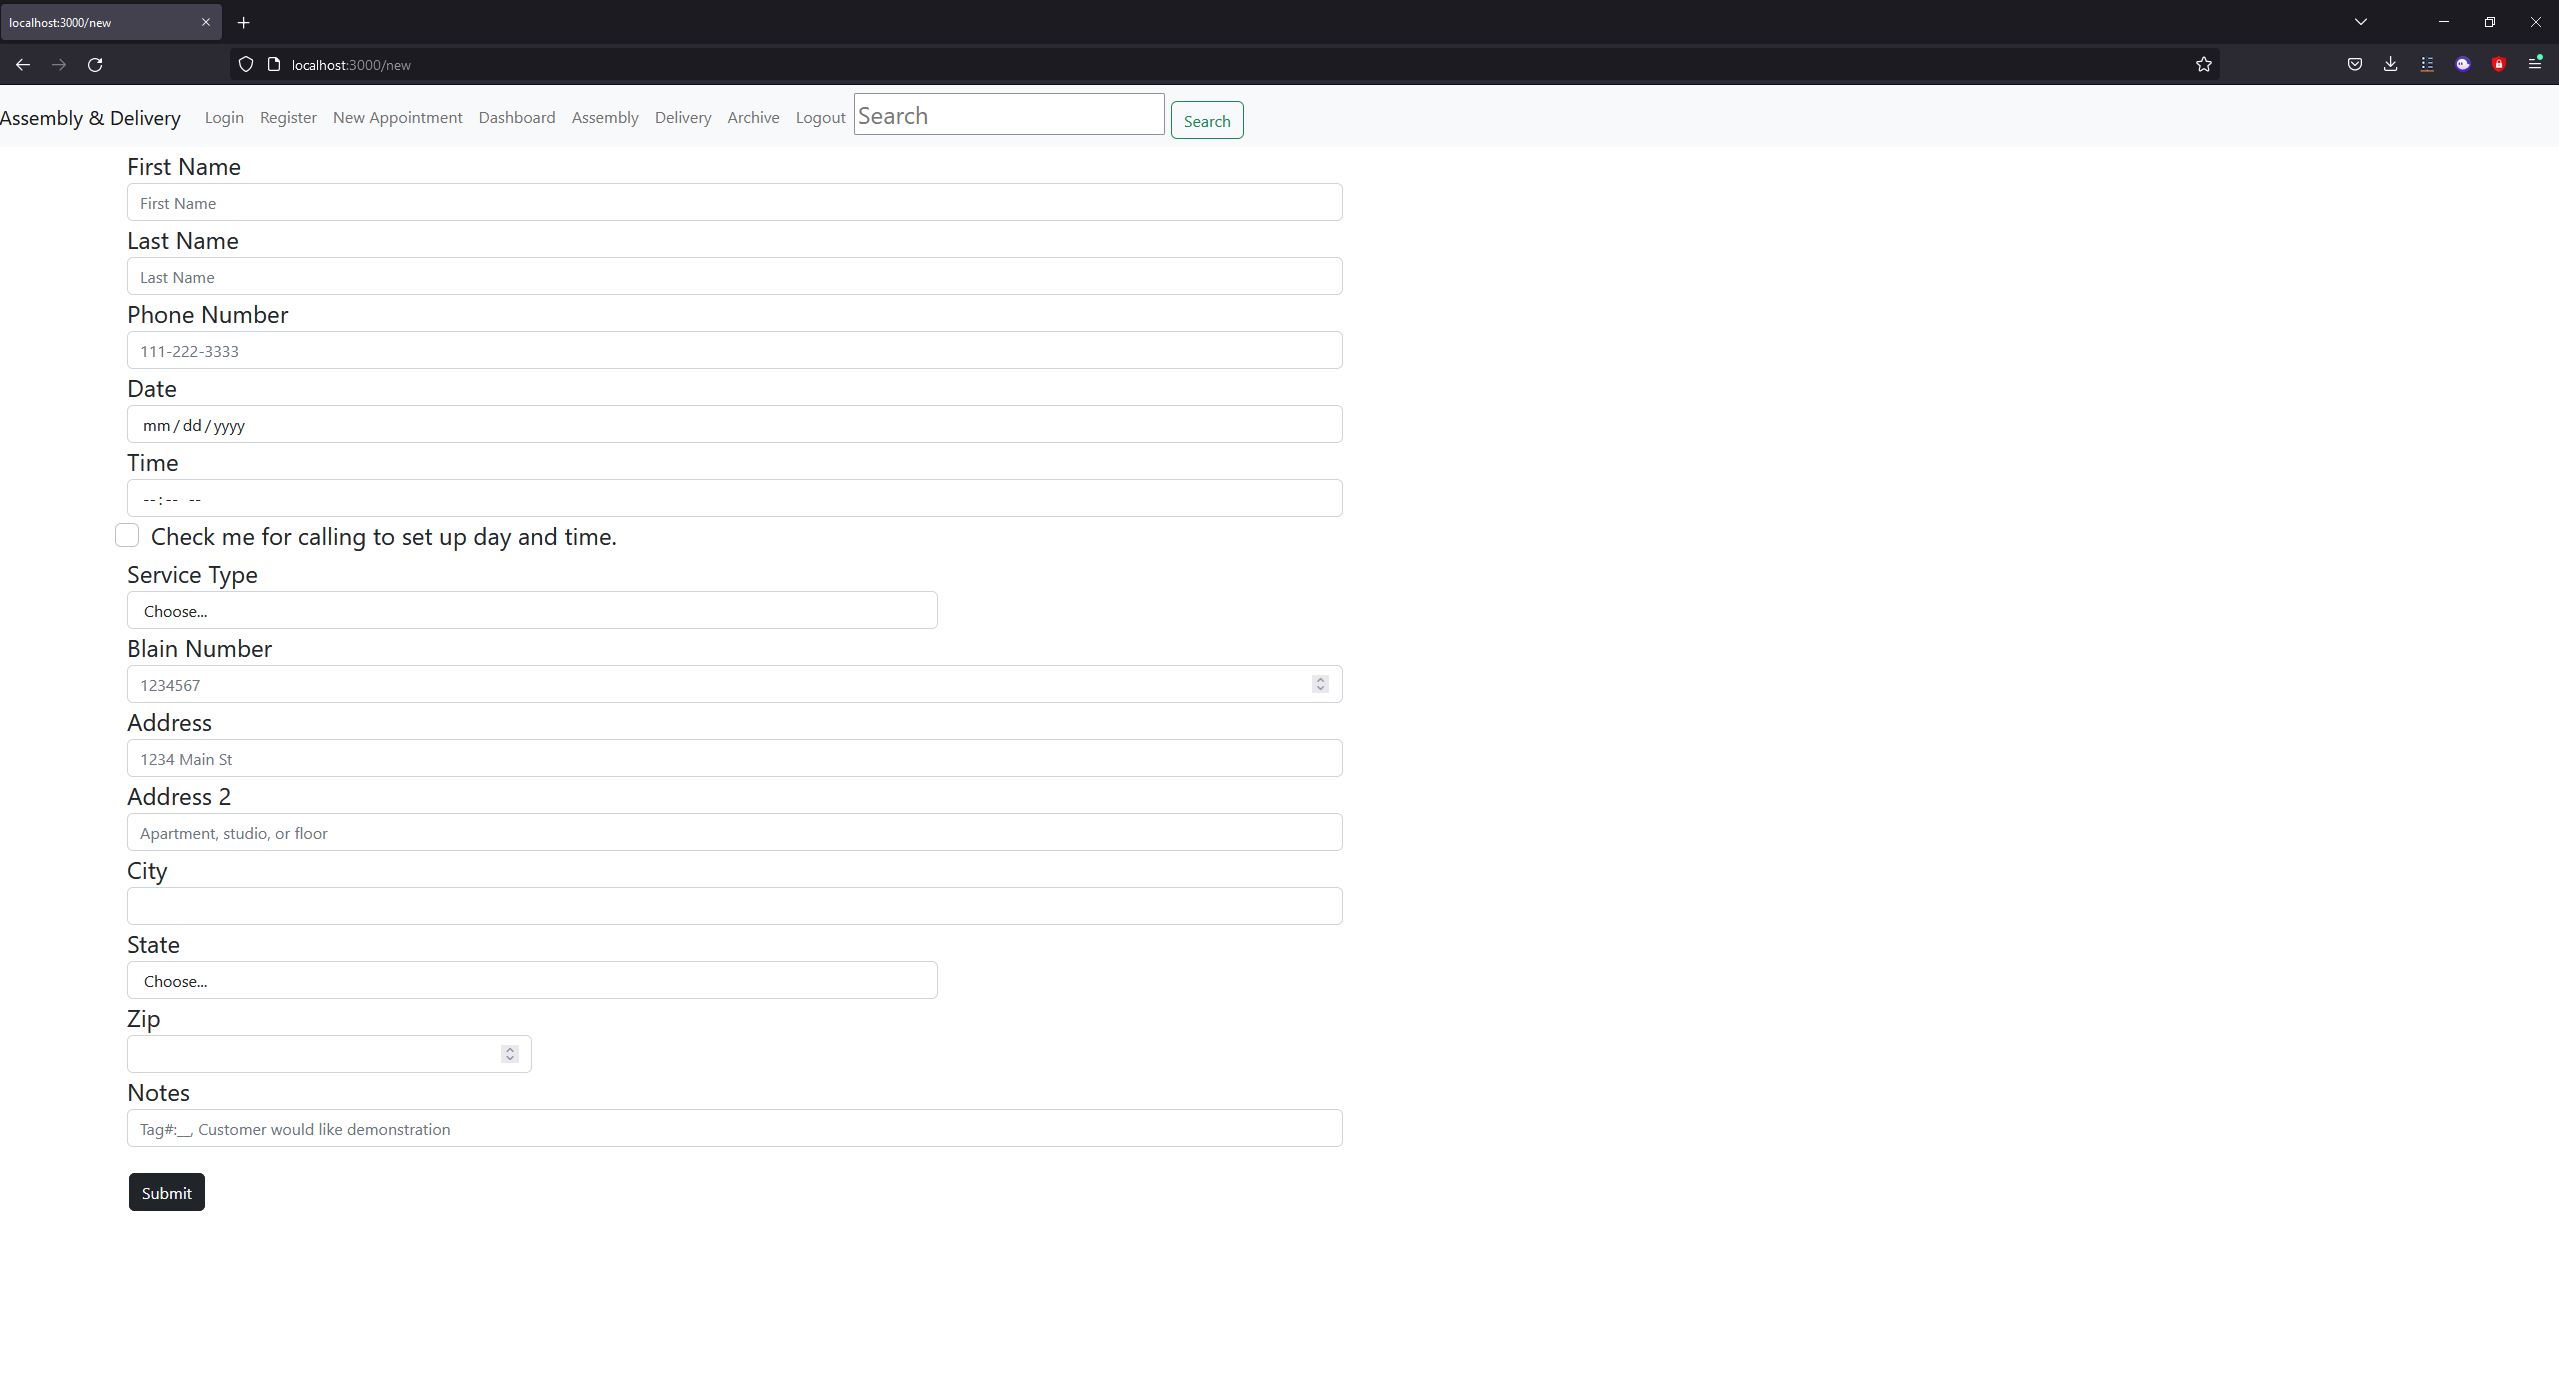
Task: Click the Time input field
Action: coord(734,498)
